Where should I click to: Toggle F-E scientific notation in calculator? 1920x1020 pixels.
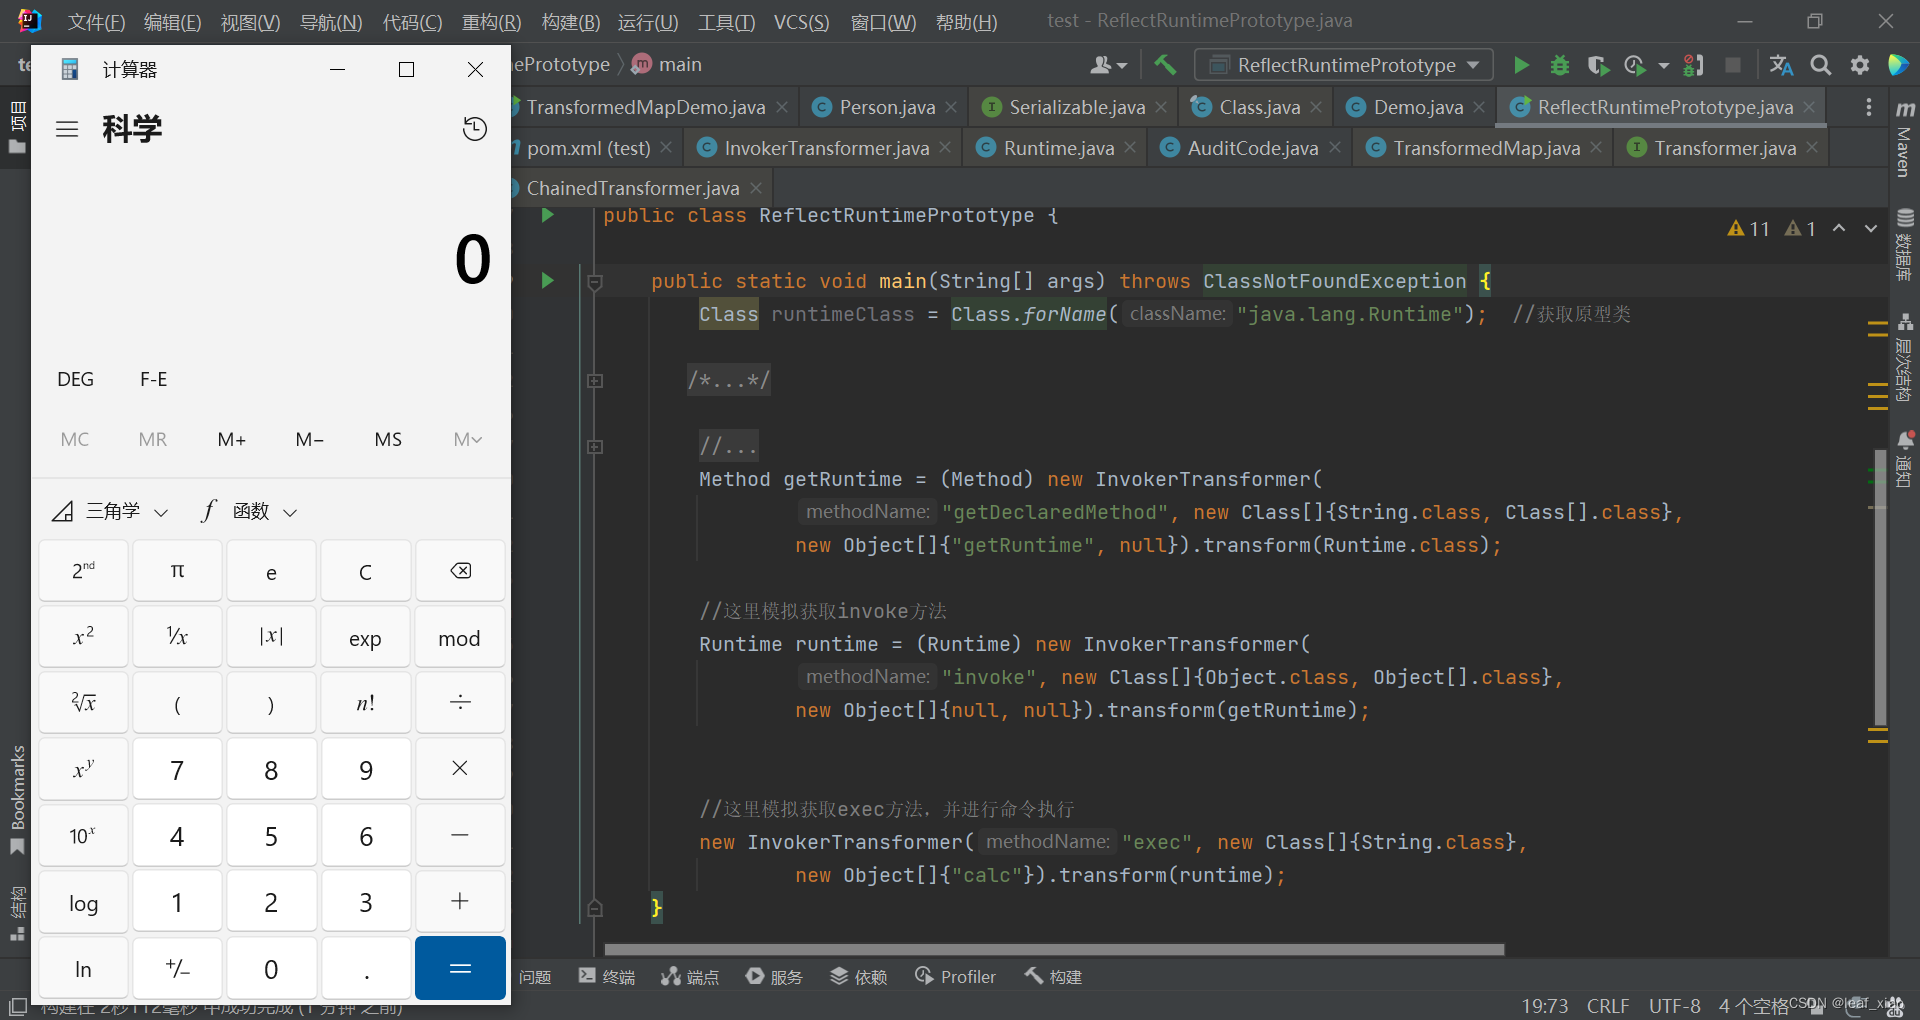[154, 380]
